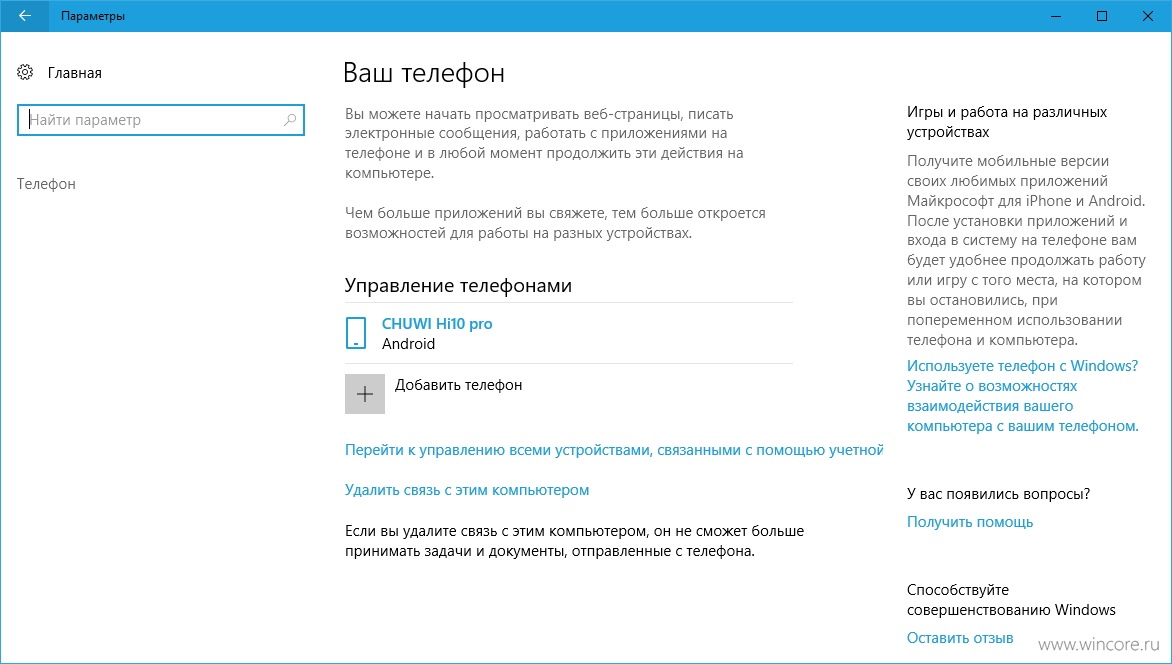The height and width of the screenshot is (664, 1172).
Task: Click the Параметры window title
Action: (x=93, y=16)
